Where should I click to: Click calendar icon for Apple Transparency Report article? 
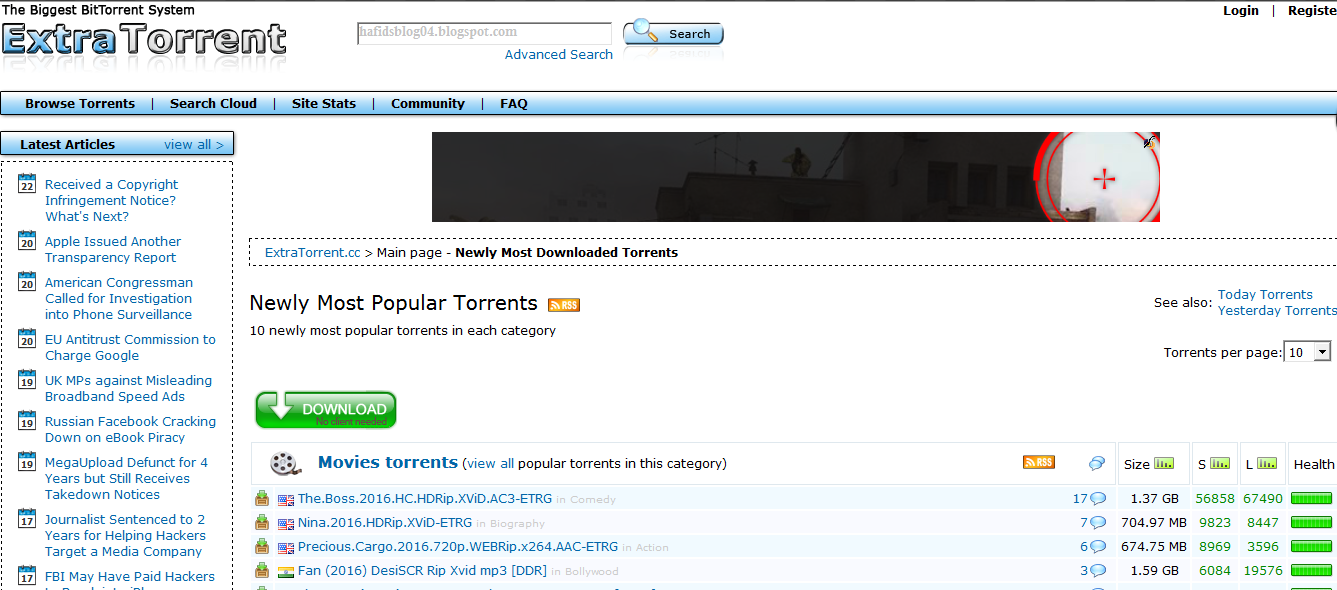click(x=27, y=240)
